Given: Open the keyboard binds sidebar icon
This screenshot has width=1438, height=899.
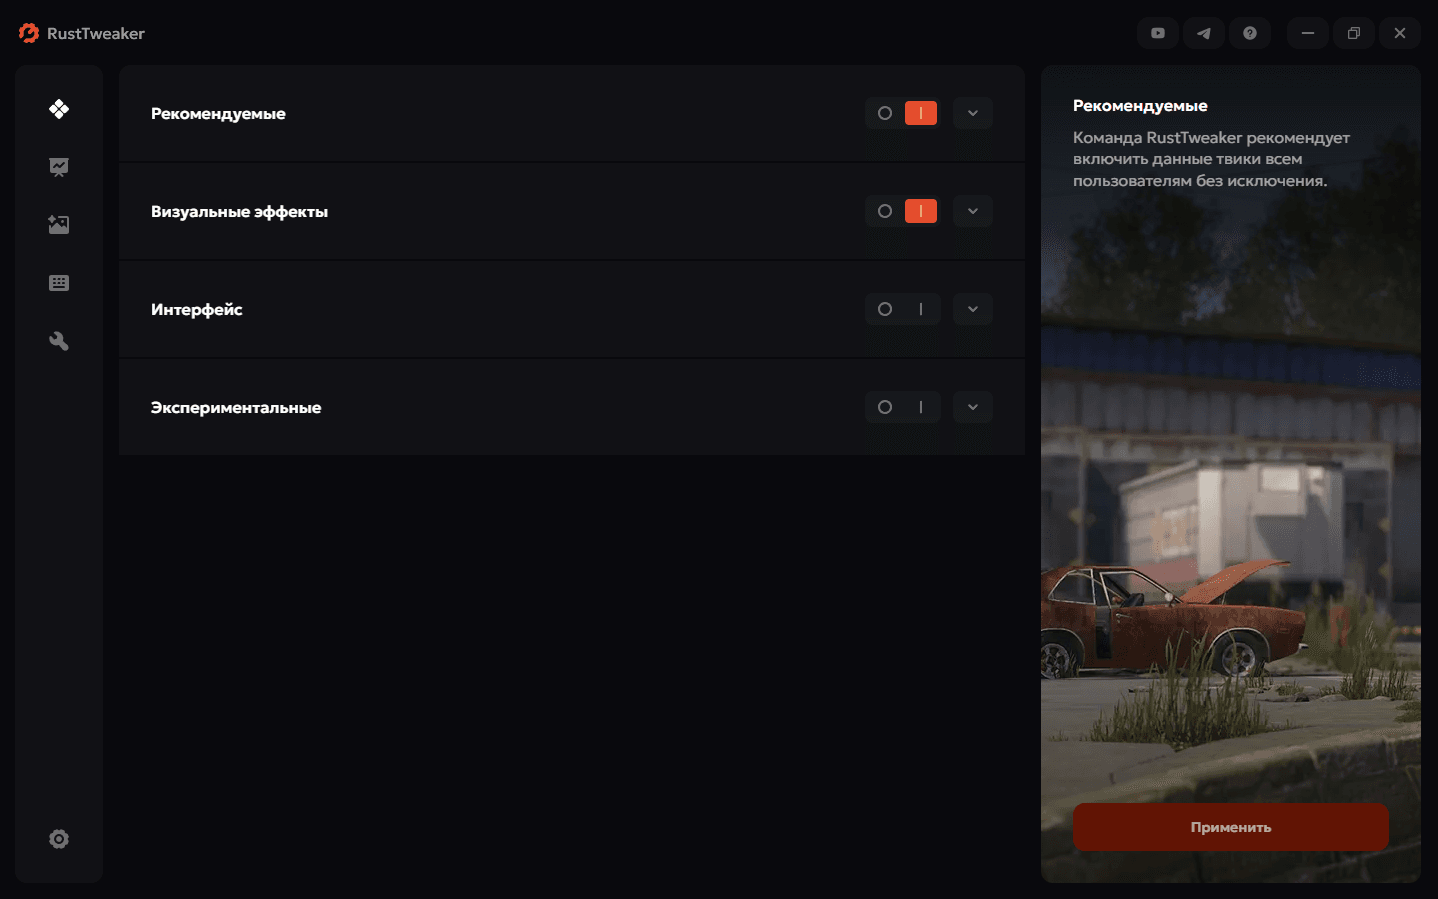Looking at the screenshot, I should [x=59, y=283].
